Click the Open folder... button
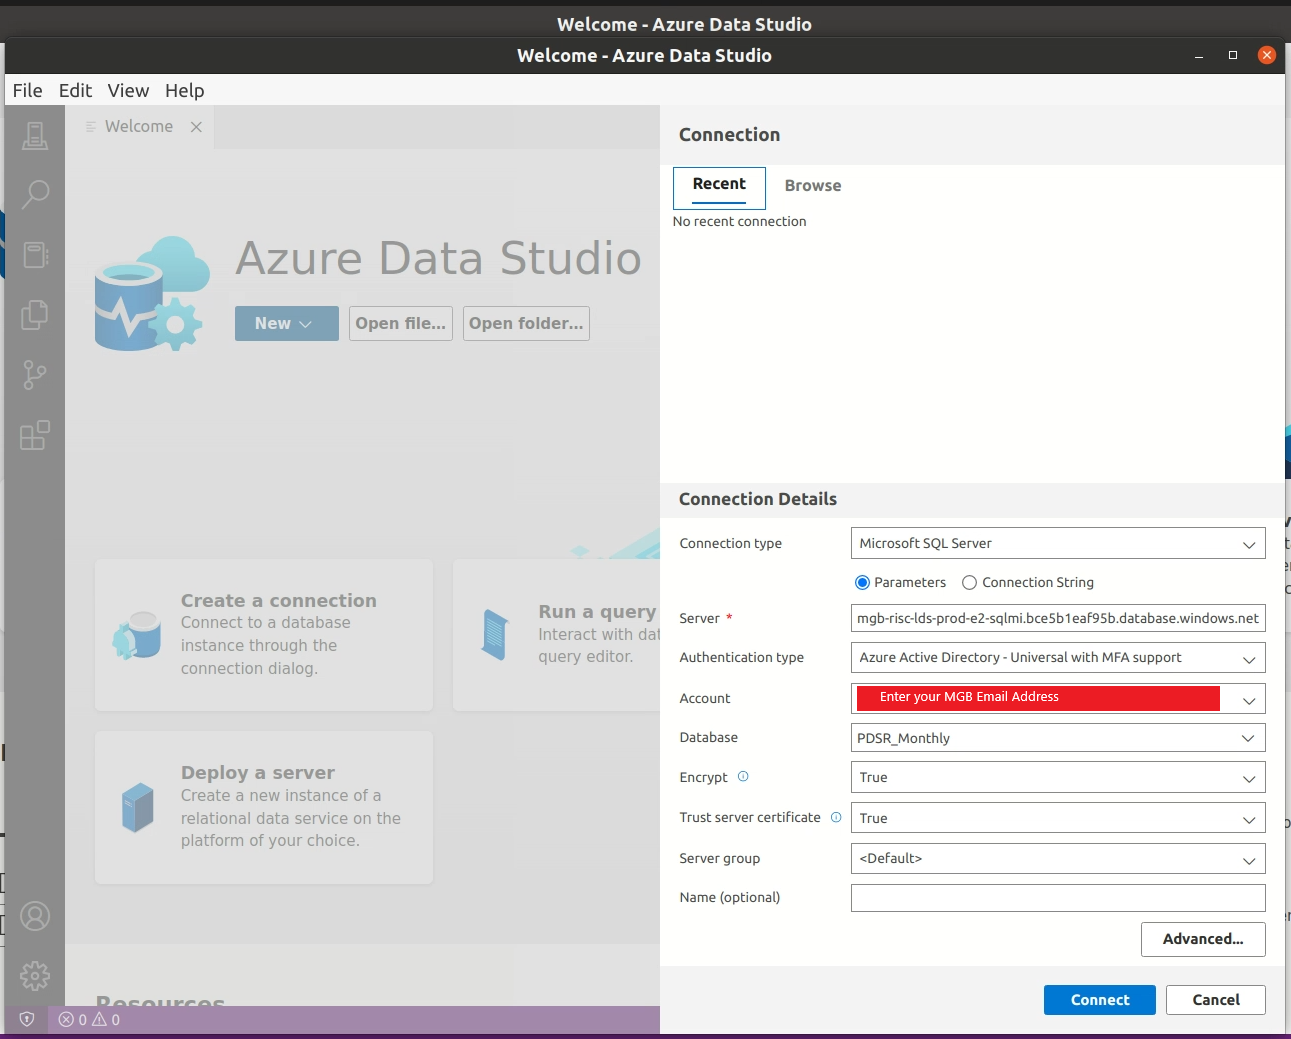The height and width of the screenshot is (1039, 1291). coord(526,323)
